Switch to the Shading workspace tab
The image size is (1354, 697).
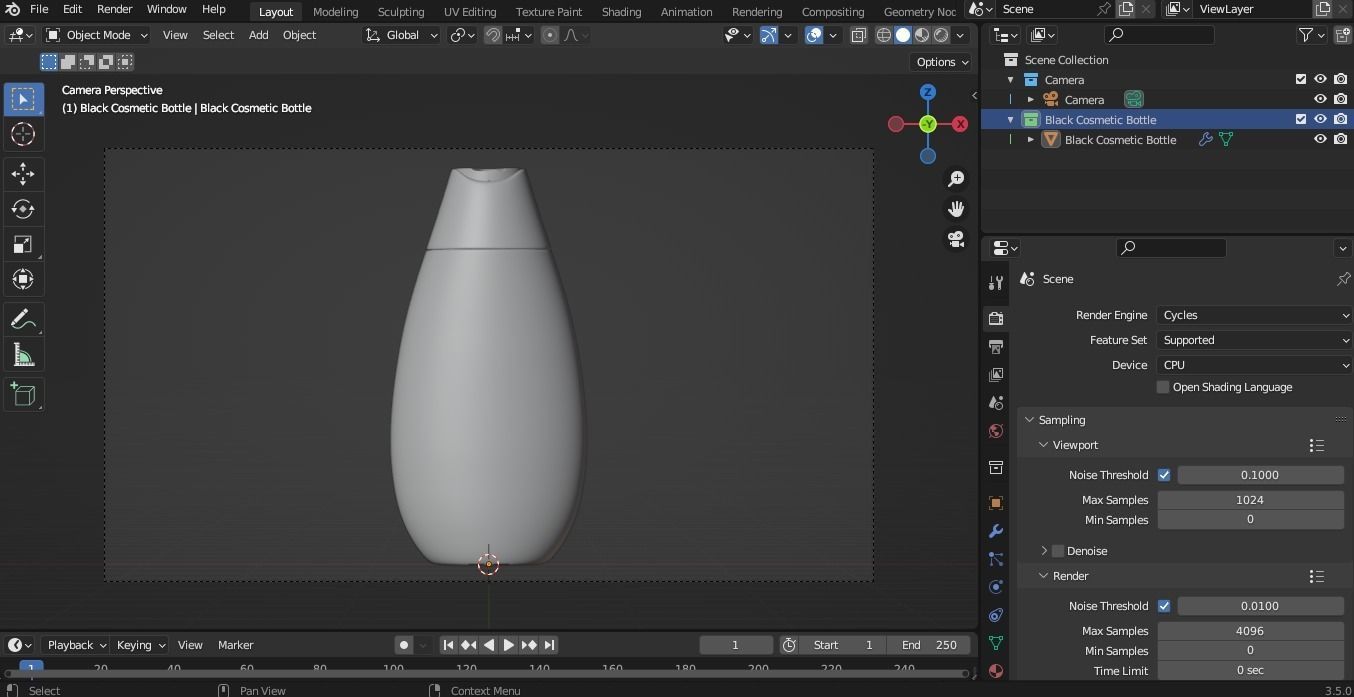tap(621, 11)
